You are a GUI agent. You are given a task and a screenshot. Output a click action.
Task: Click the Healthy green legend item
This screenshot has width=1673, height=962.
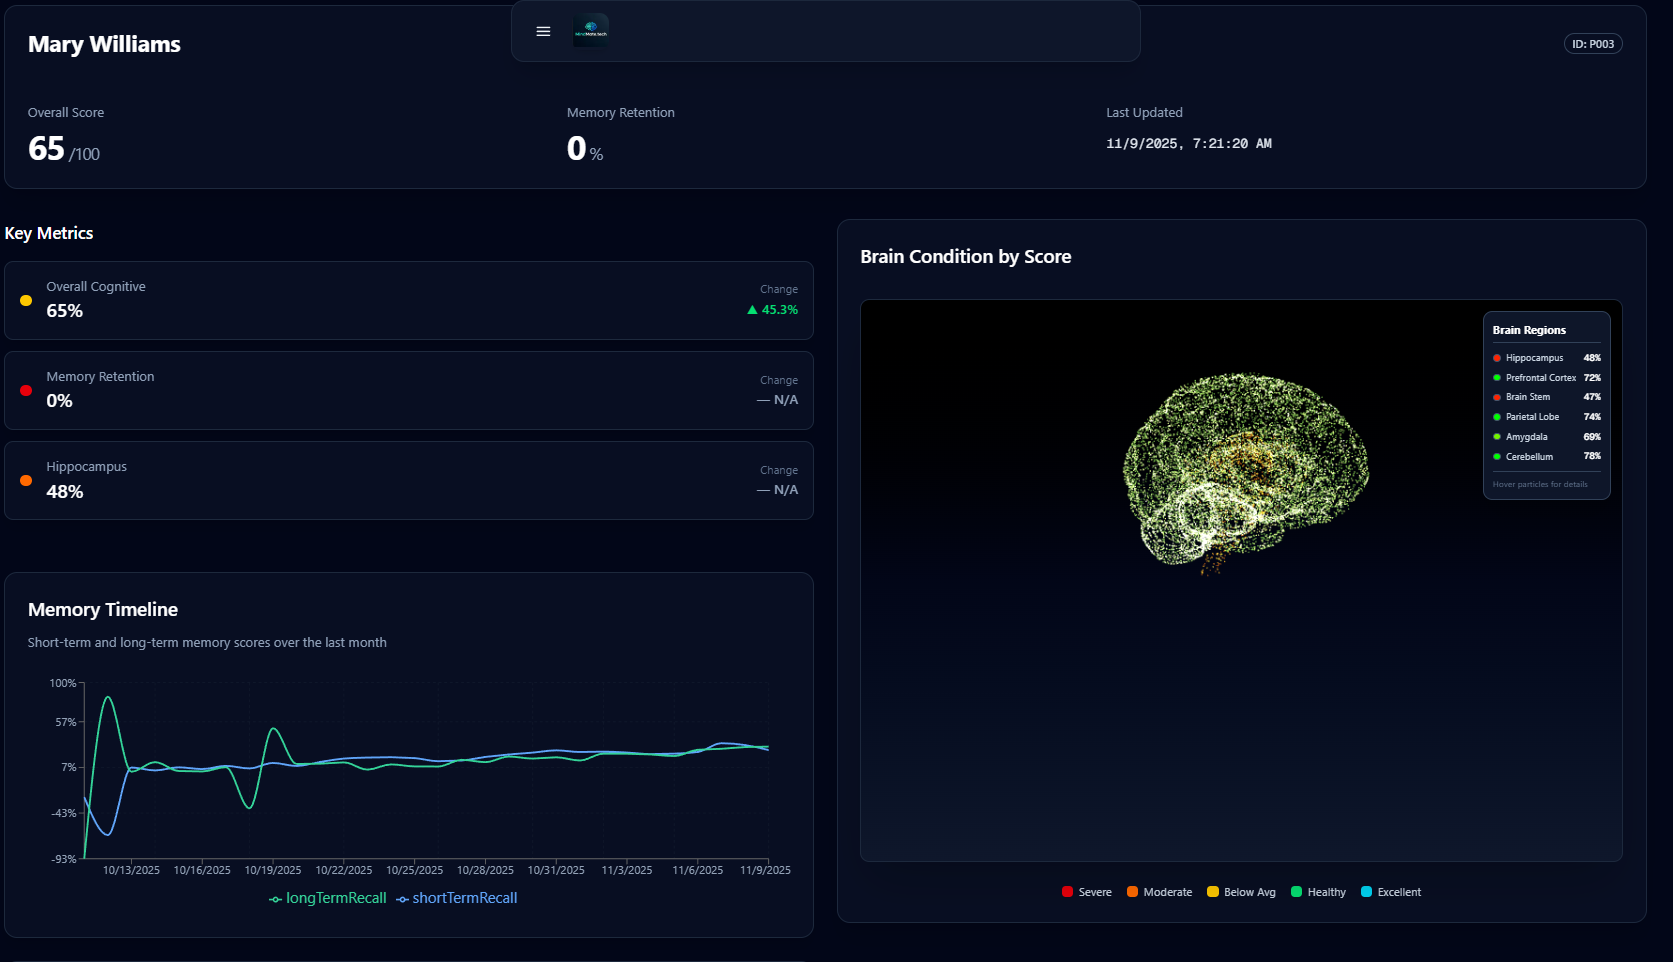coord(1318,892)
